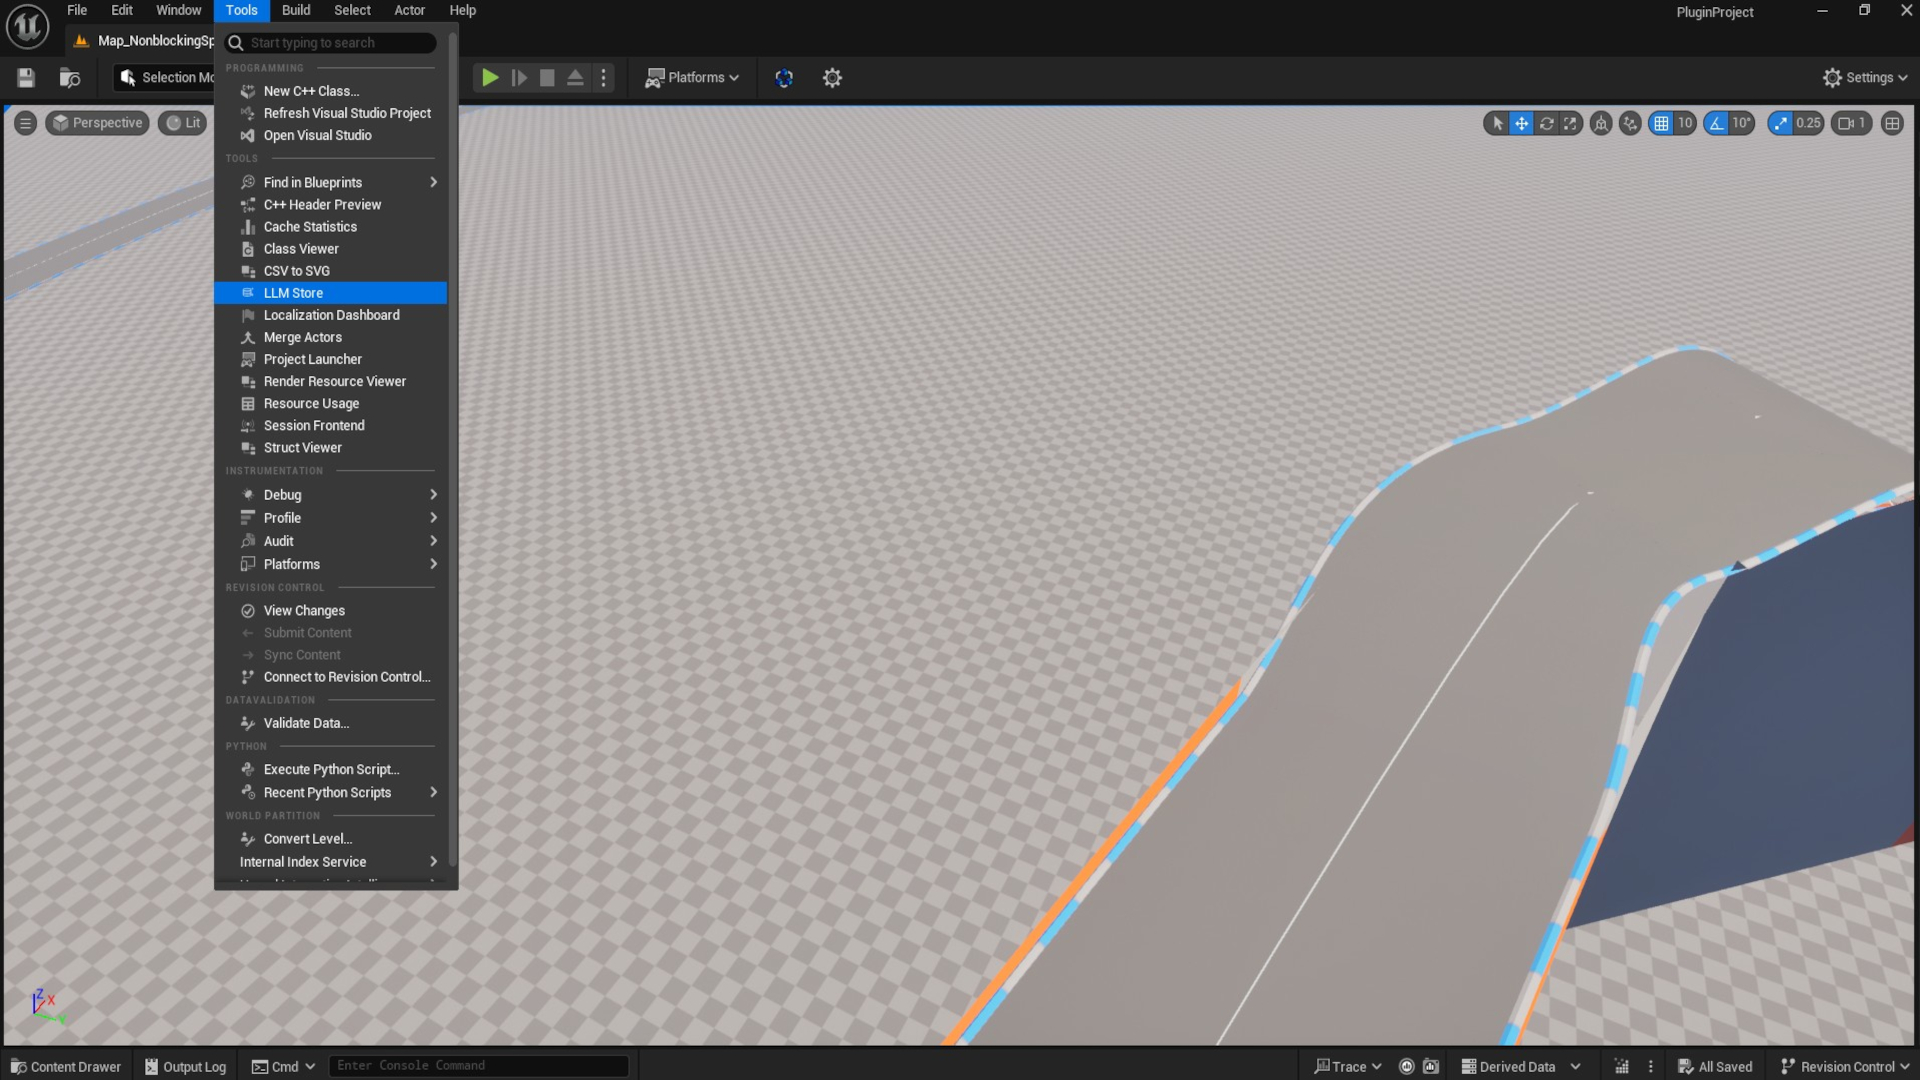The width and height of the screenshot is (1920, 1080).
Task: Click the skip/advance frame play icon
Action: click(x=519, y=78)
